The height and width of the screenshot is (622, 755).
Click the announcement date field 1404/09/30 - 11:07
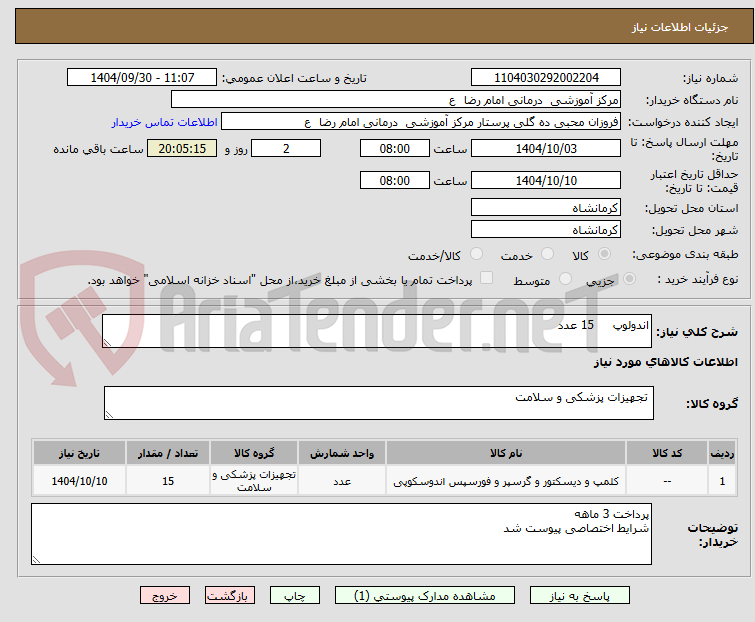[142, 78]
